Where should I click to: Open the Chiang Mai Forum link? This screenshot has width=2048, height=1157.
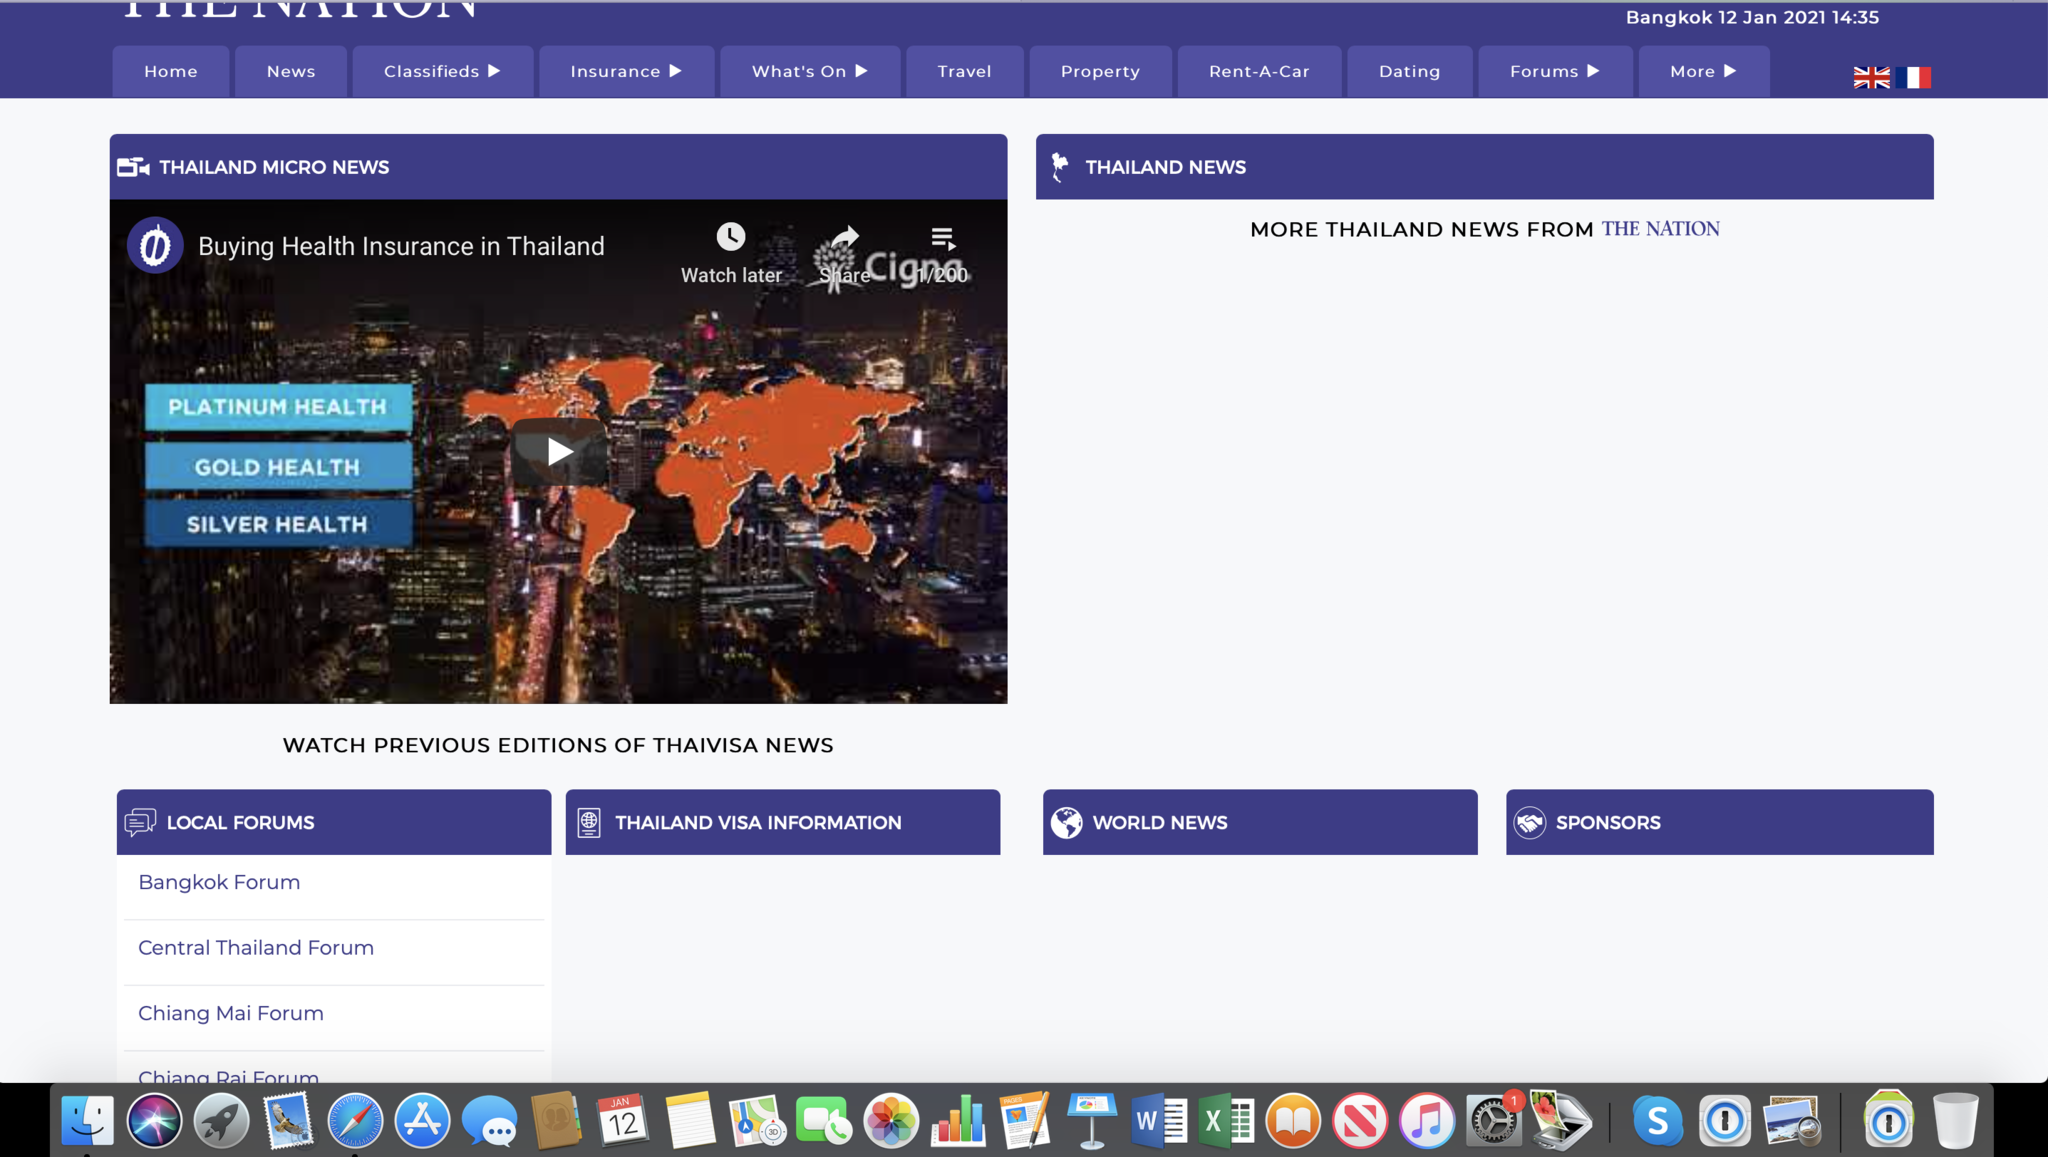pos(231,1013)
